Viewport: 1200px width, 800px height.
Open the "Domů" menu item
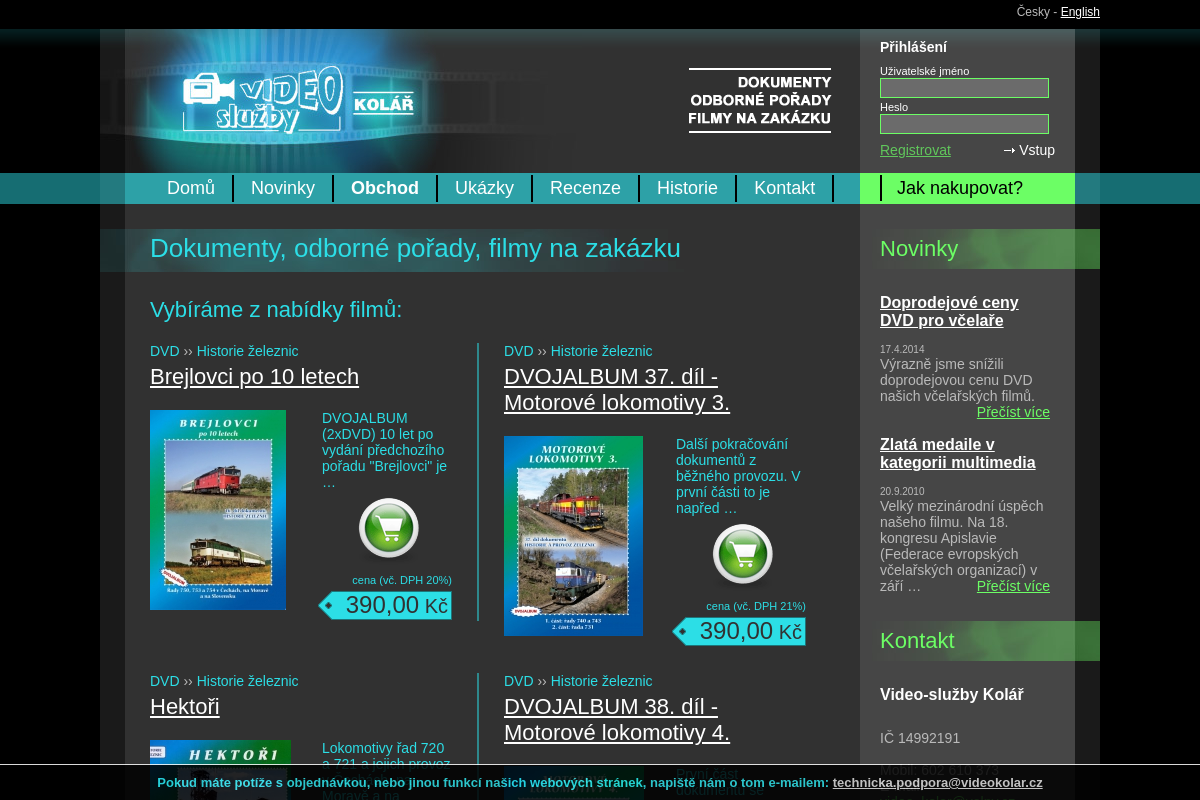190,188
